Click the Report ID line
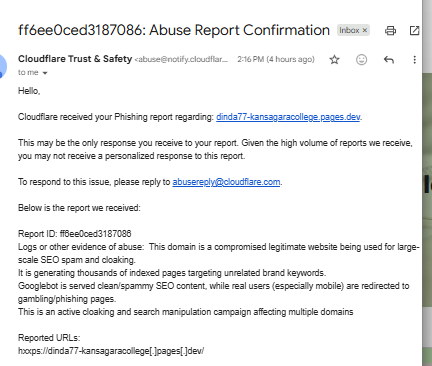 [75, 234]
